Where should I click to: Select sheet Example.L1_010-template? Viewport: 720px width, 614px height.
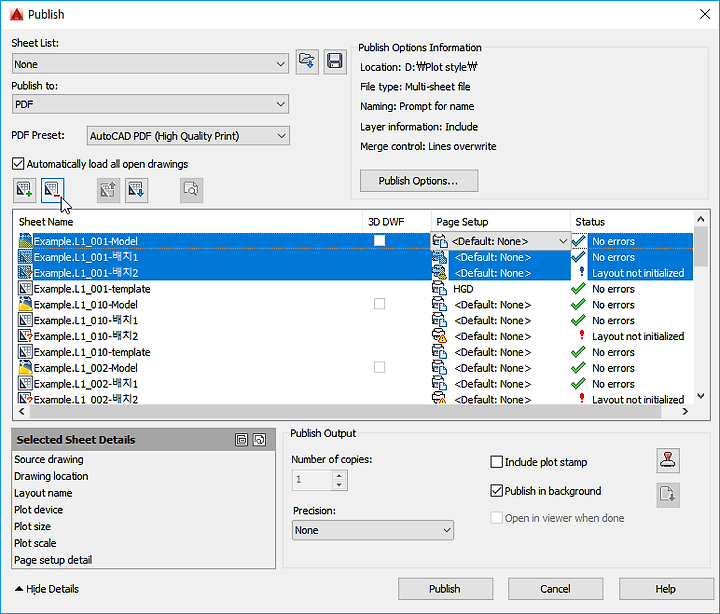tap(92, 352)
